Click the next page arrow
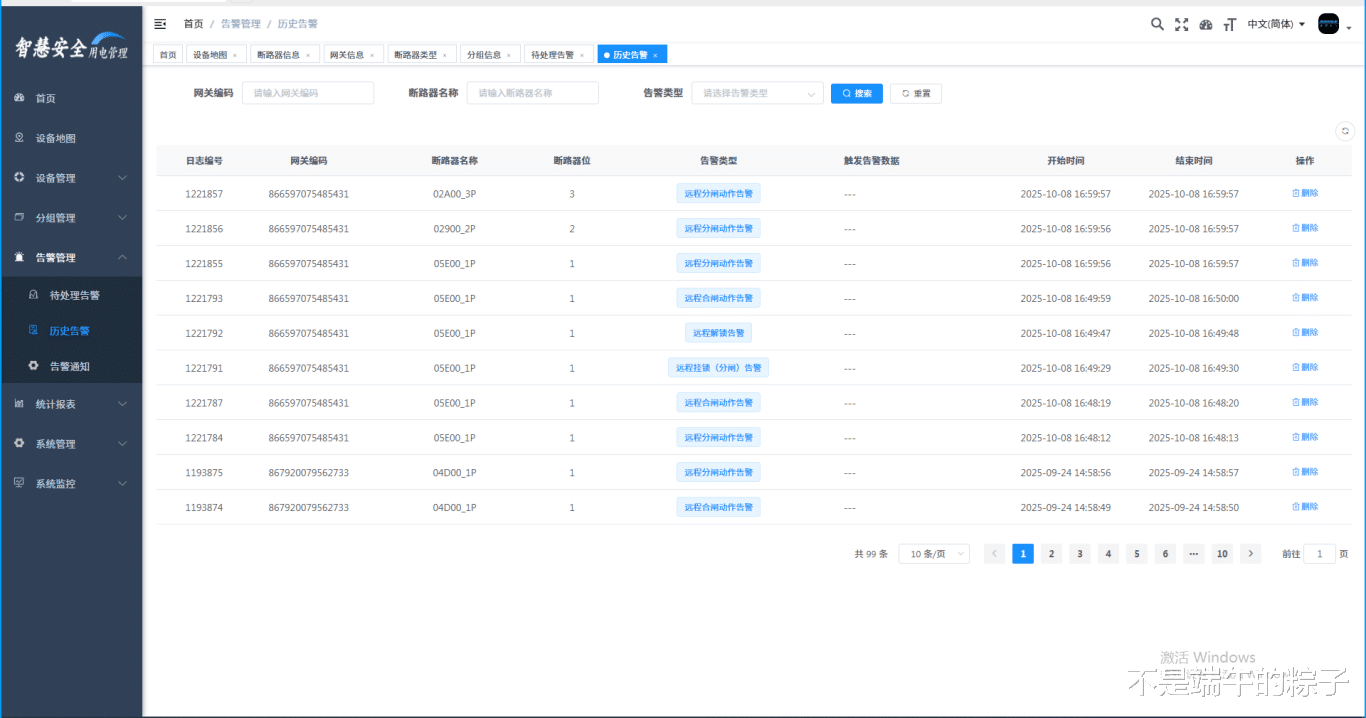Screen dimensions: 1366x718 coord(1251,554)
